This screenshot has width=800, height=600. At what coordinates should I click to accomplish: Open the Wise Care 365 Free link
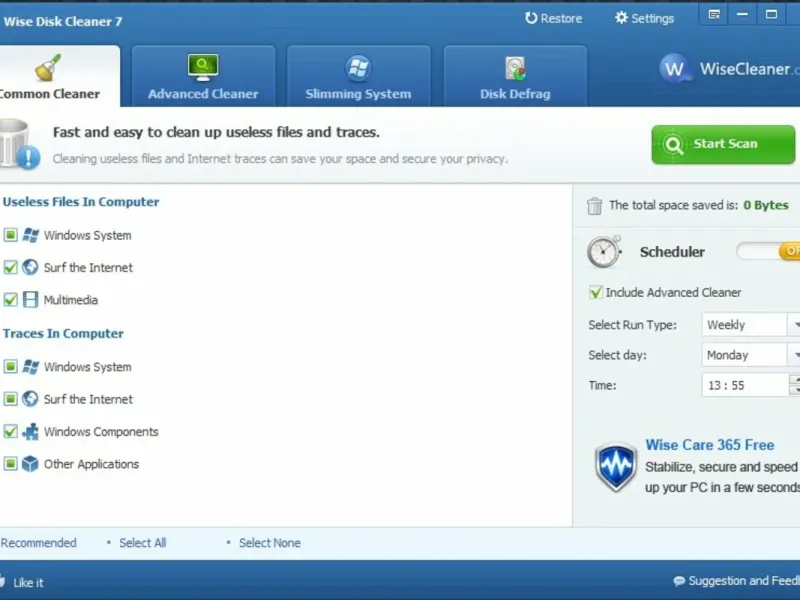pos(710,445)
